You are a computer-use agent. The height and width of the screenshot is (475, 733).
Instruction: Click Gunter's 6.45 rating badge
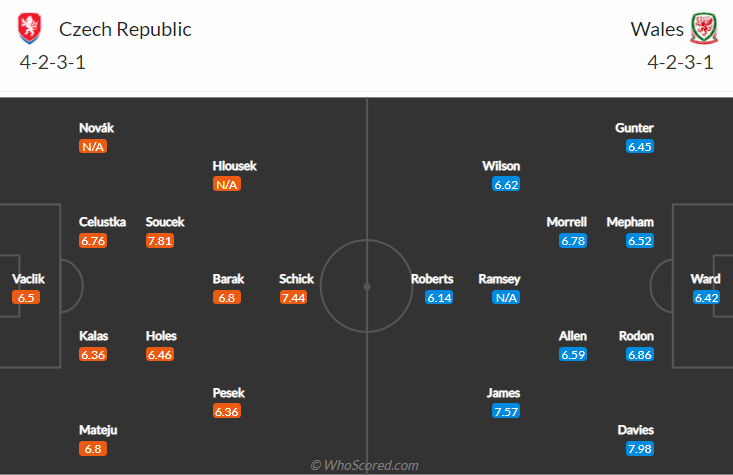(x=640, y=146)
